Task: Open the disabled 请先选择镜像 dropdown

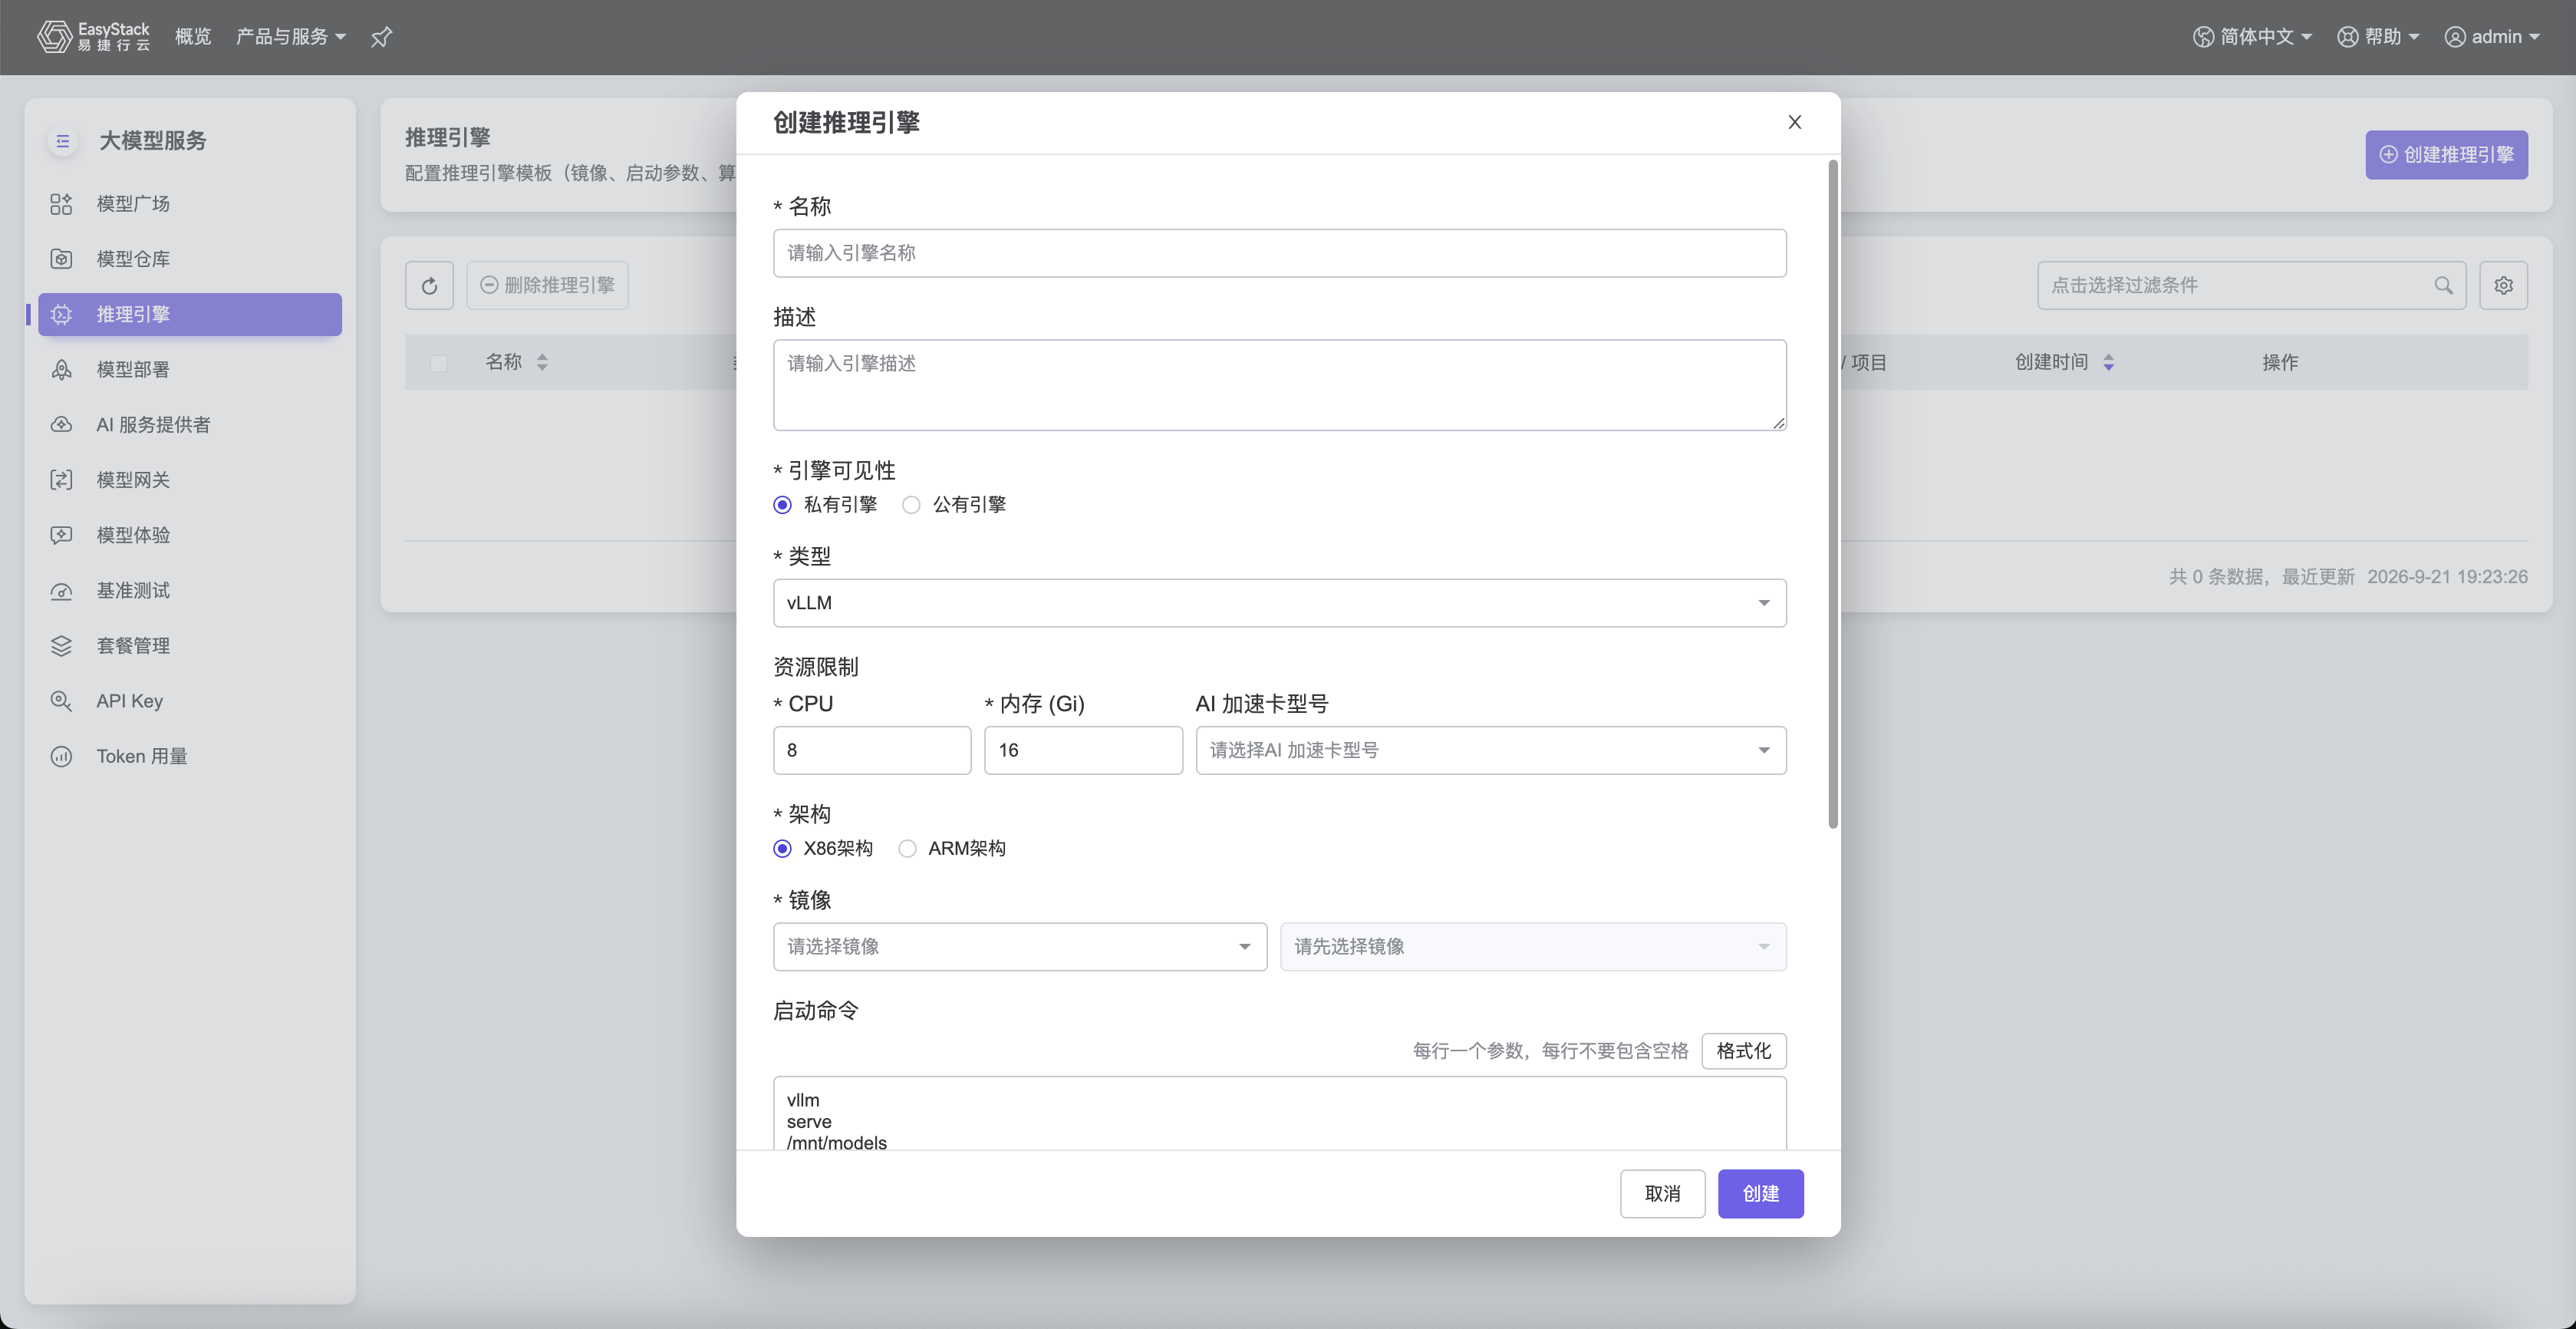Action: pyautogui.click(x=1533, y=947)
